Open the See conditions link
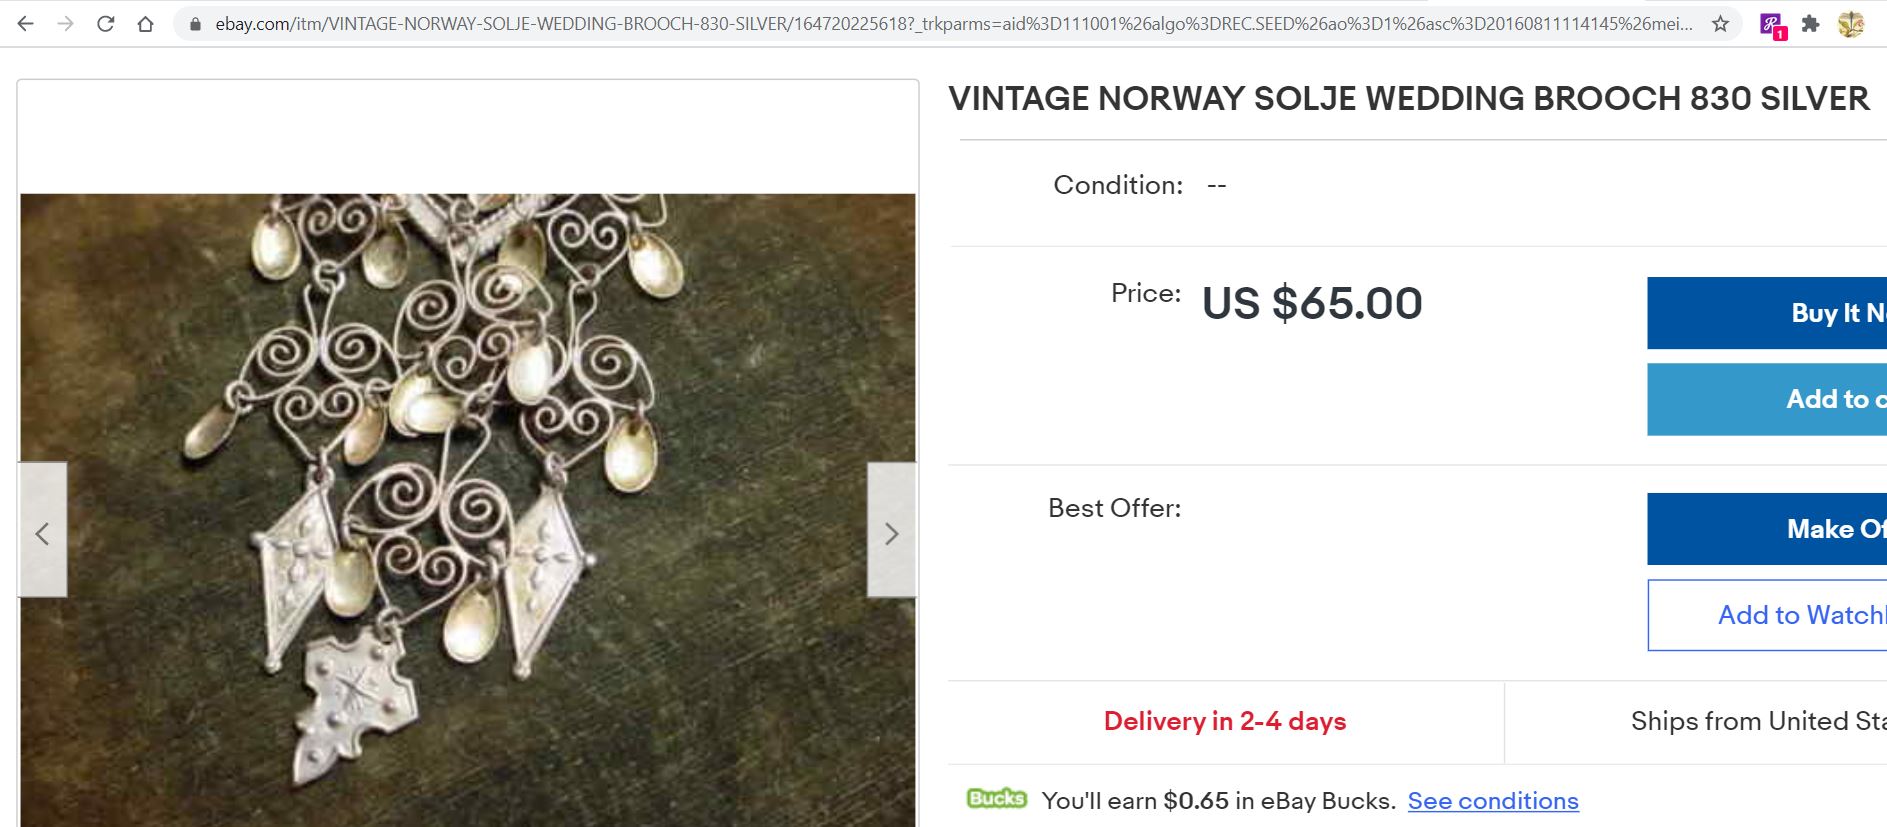The height and width of the screenshot is (827, 1887). 1492,801
